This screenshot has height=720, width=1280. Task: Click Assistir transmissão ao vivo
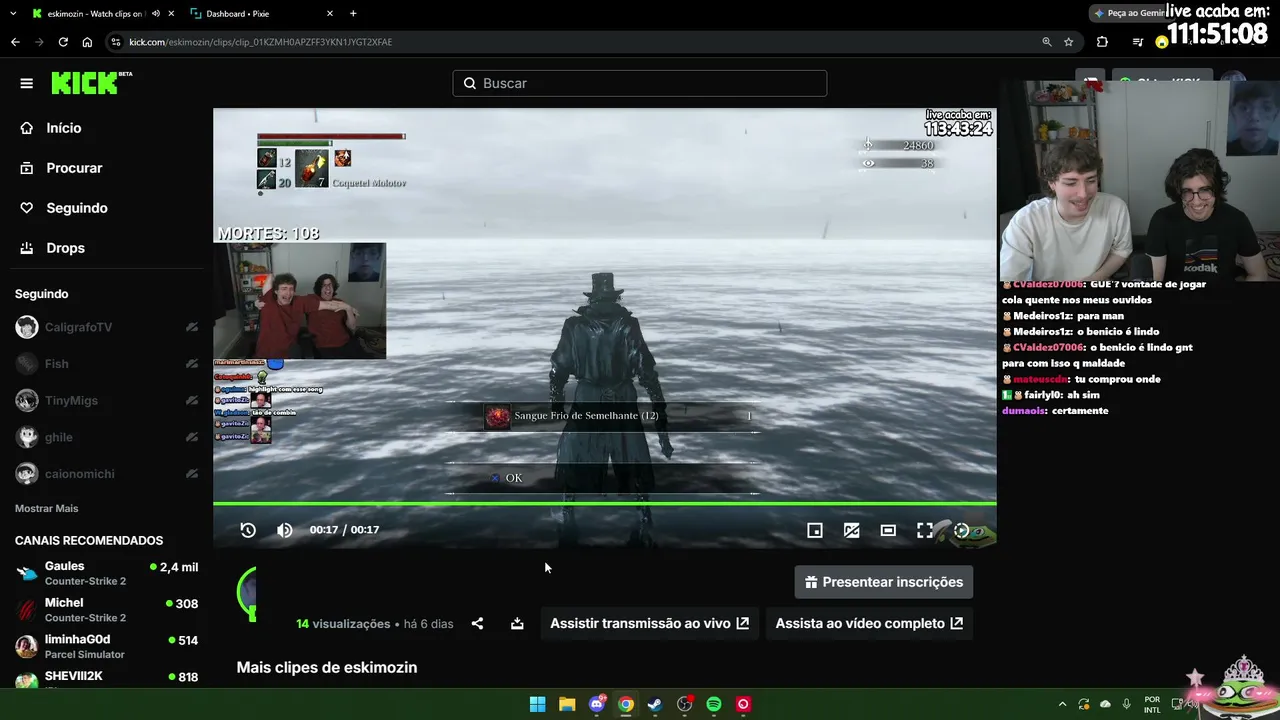click(650, 623)
